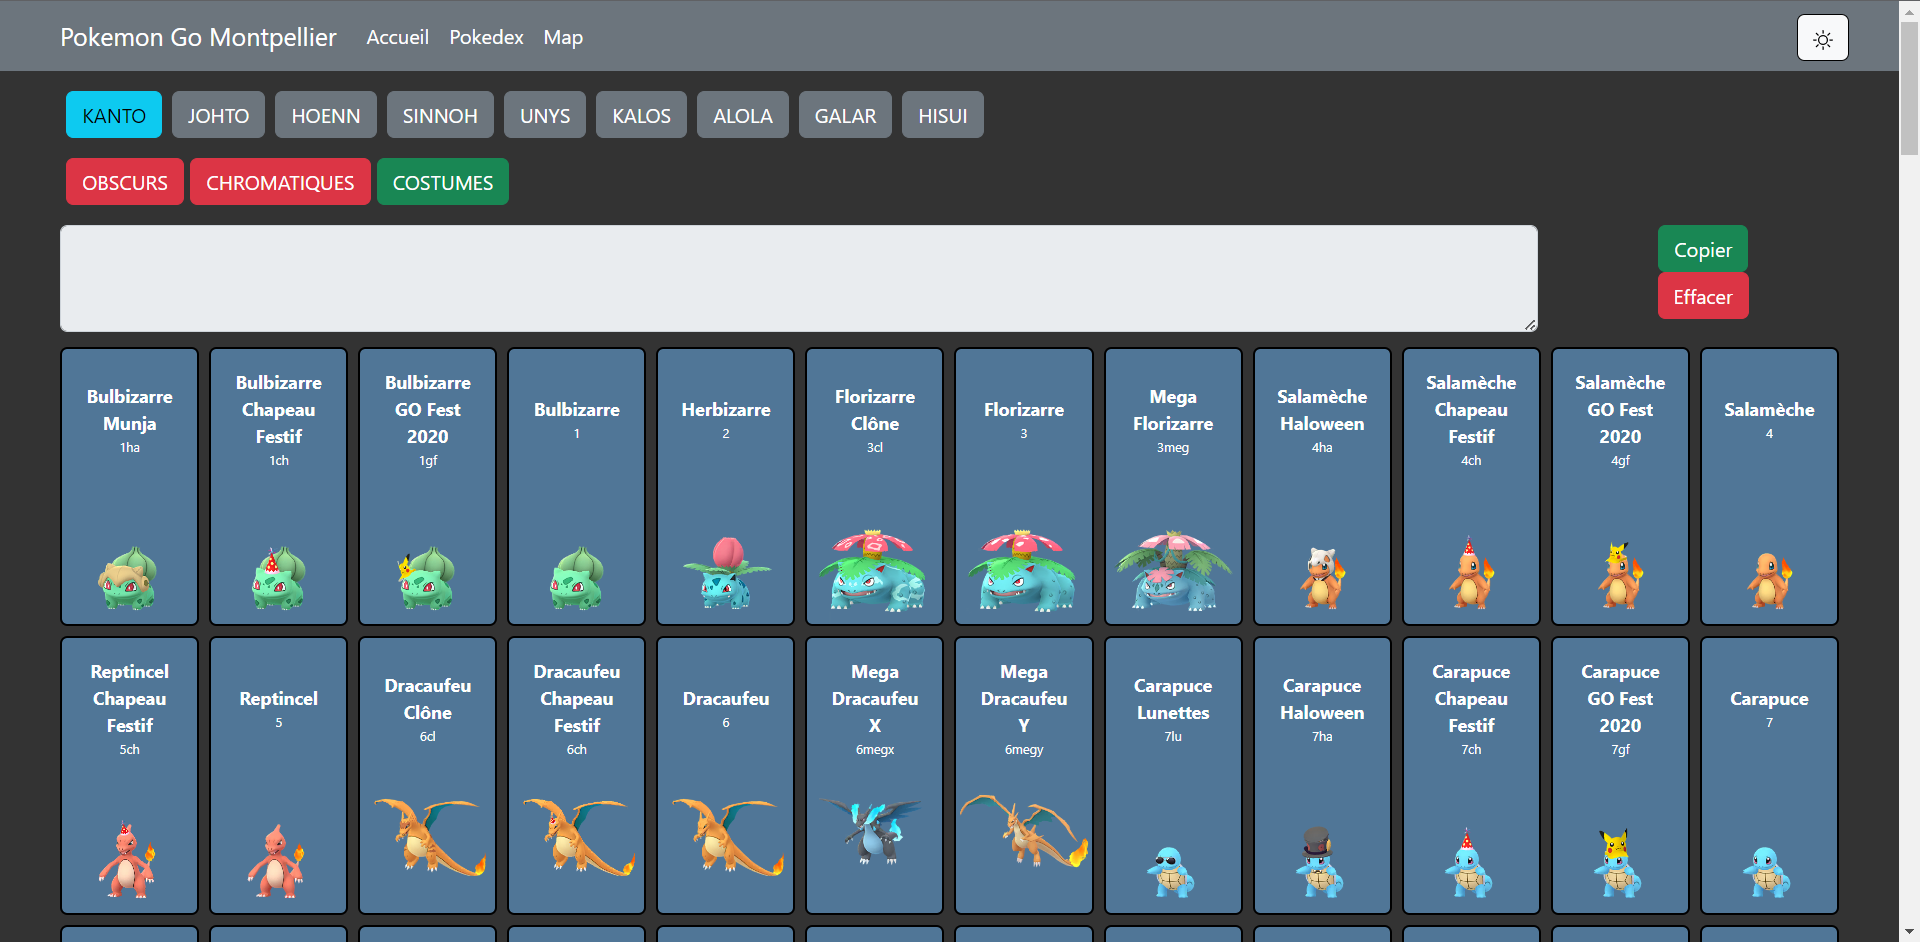Viewport: 1920px width, 942px height.
Task: Open the HISUI region tab
Action: [x=942, y=116]
